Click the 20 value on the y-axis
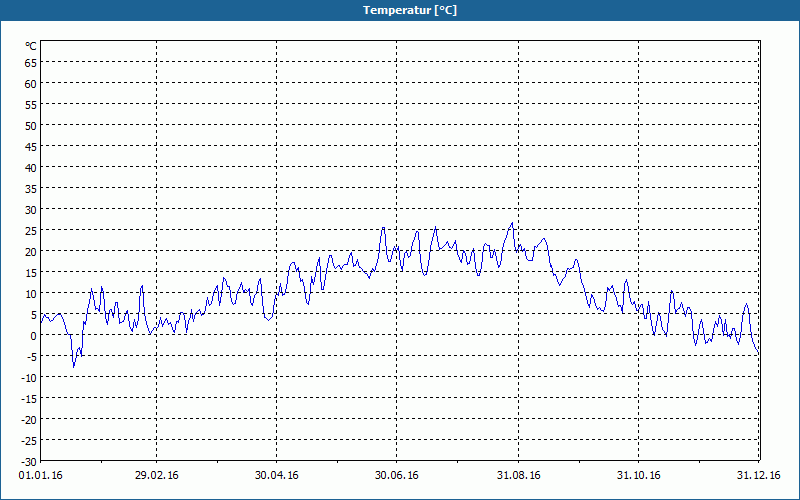The height and width of the screenshot is (500, 800). pos(31,252)
